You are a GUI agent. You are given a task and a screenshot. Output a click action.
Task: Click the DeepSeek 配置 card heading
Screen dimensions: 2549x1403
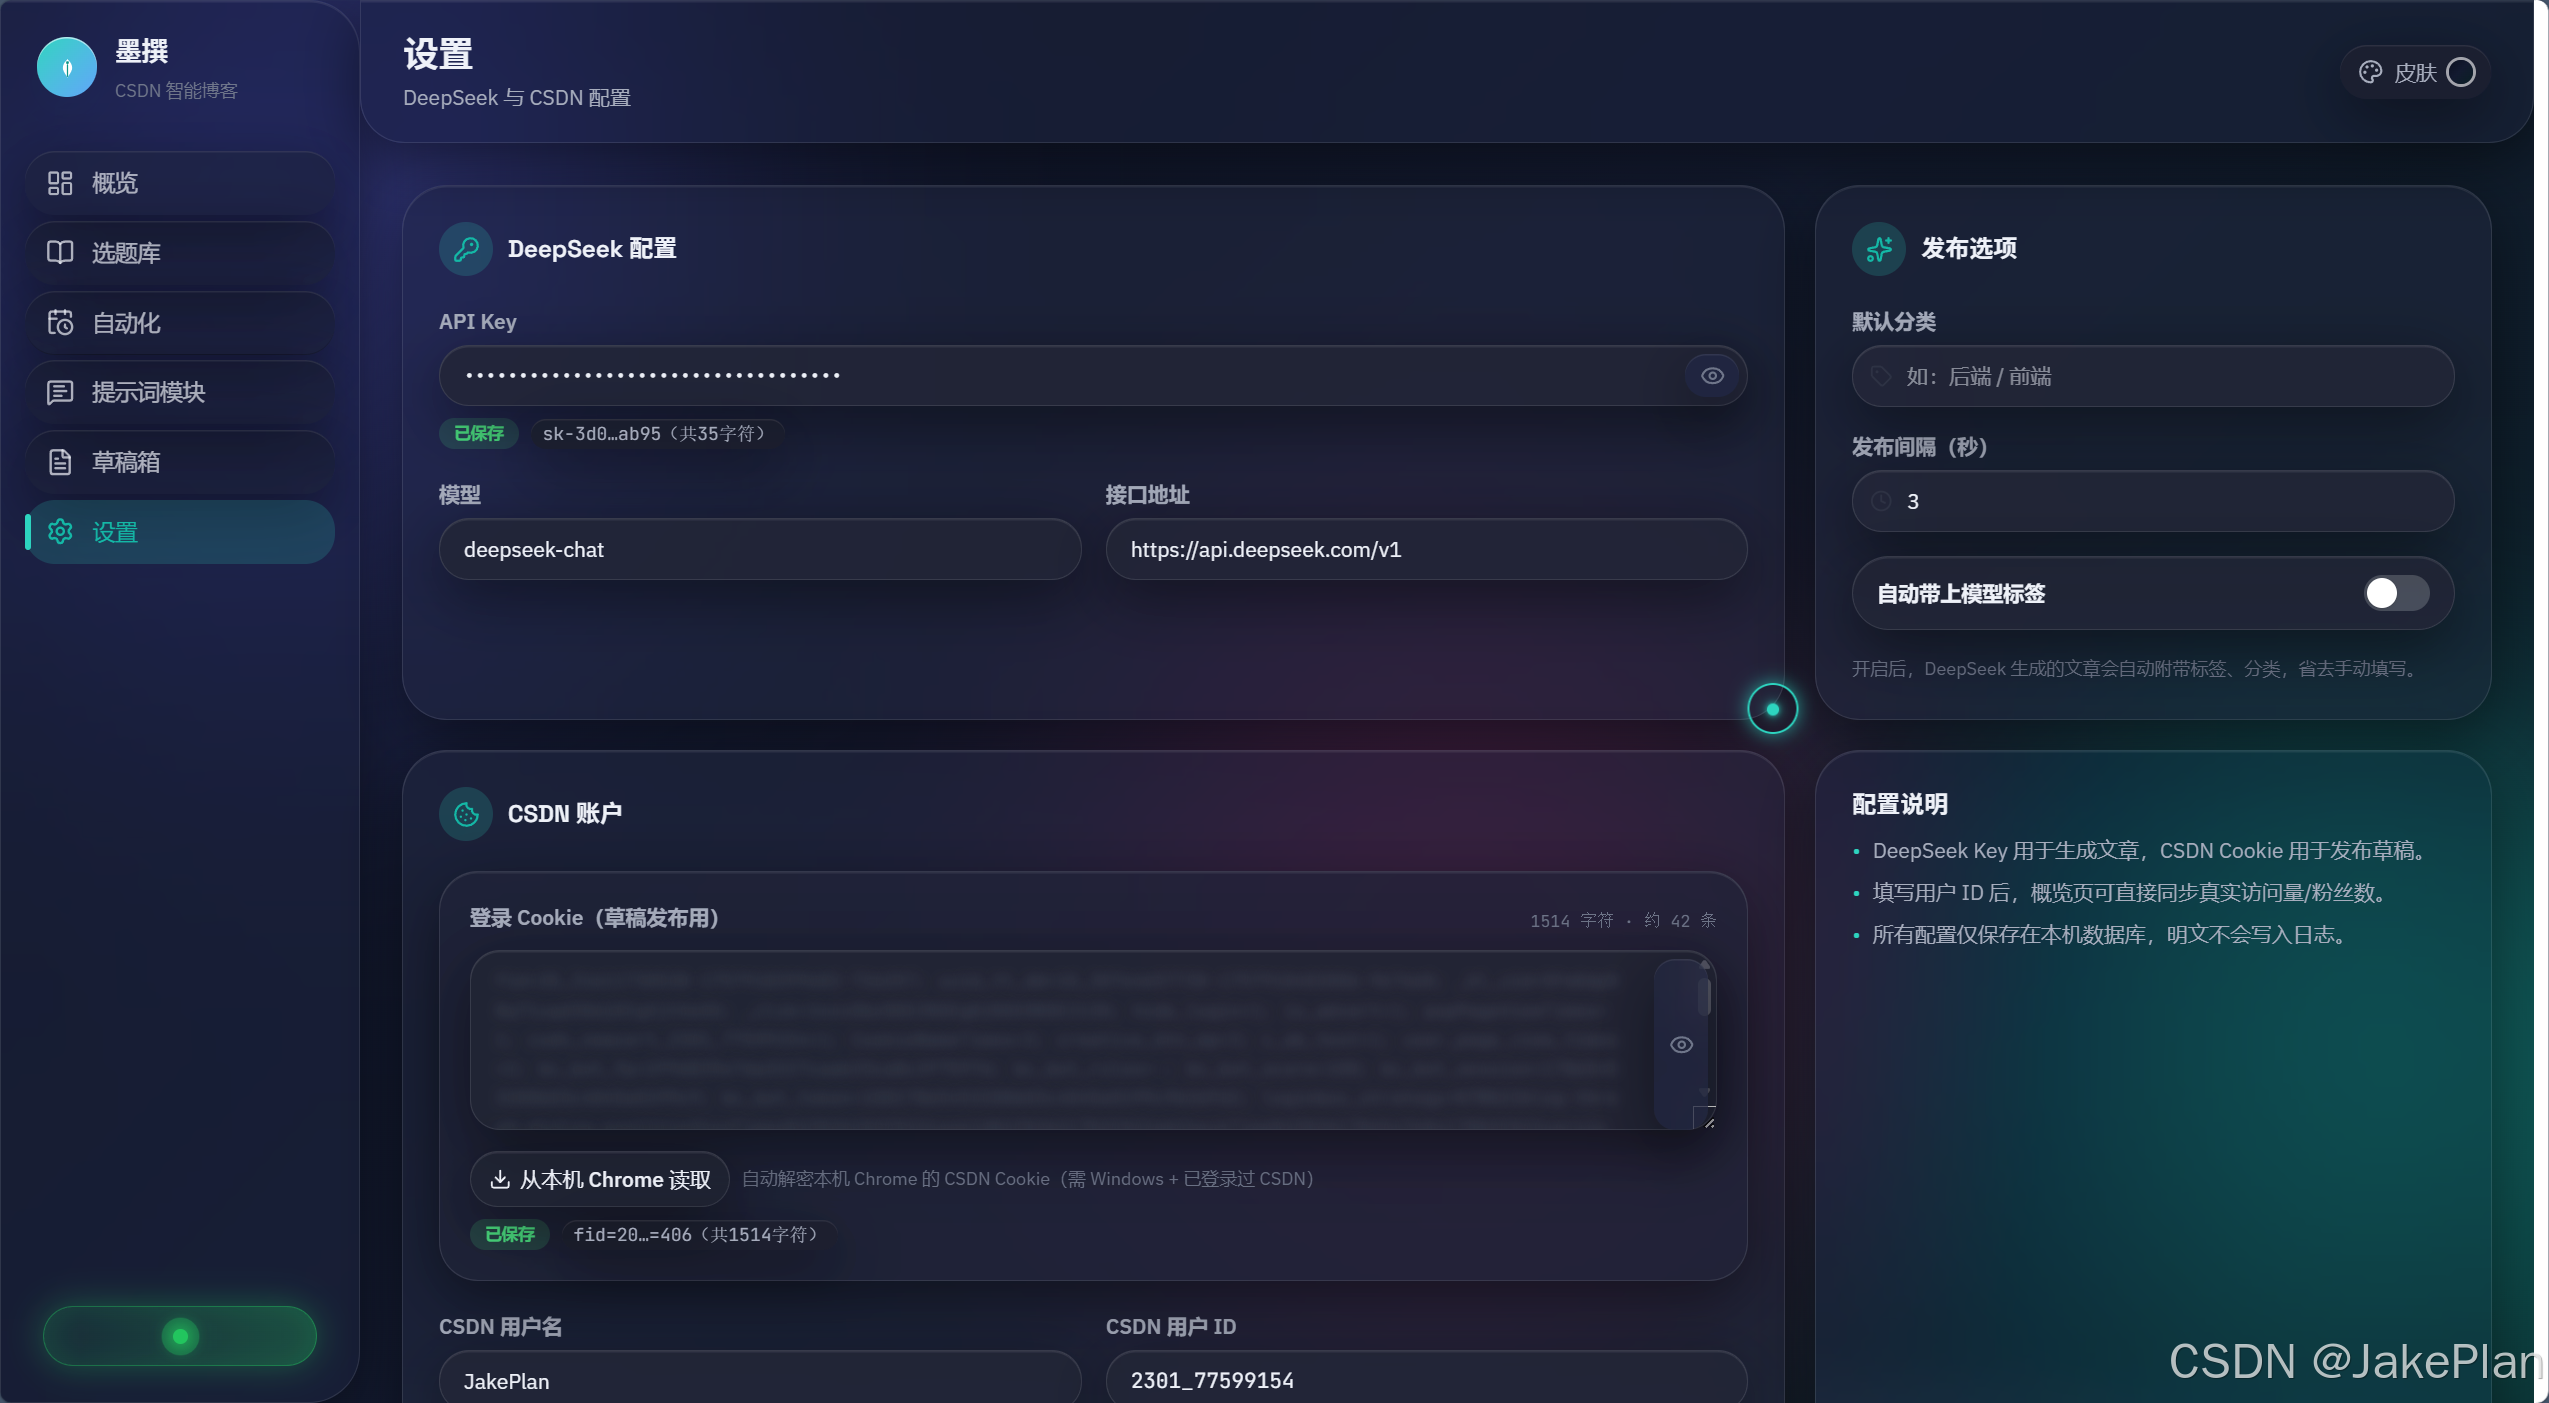(592, 249)
